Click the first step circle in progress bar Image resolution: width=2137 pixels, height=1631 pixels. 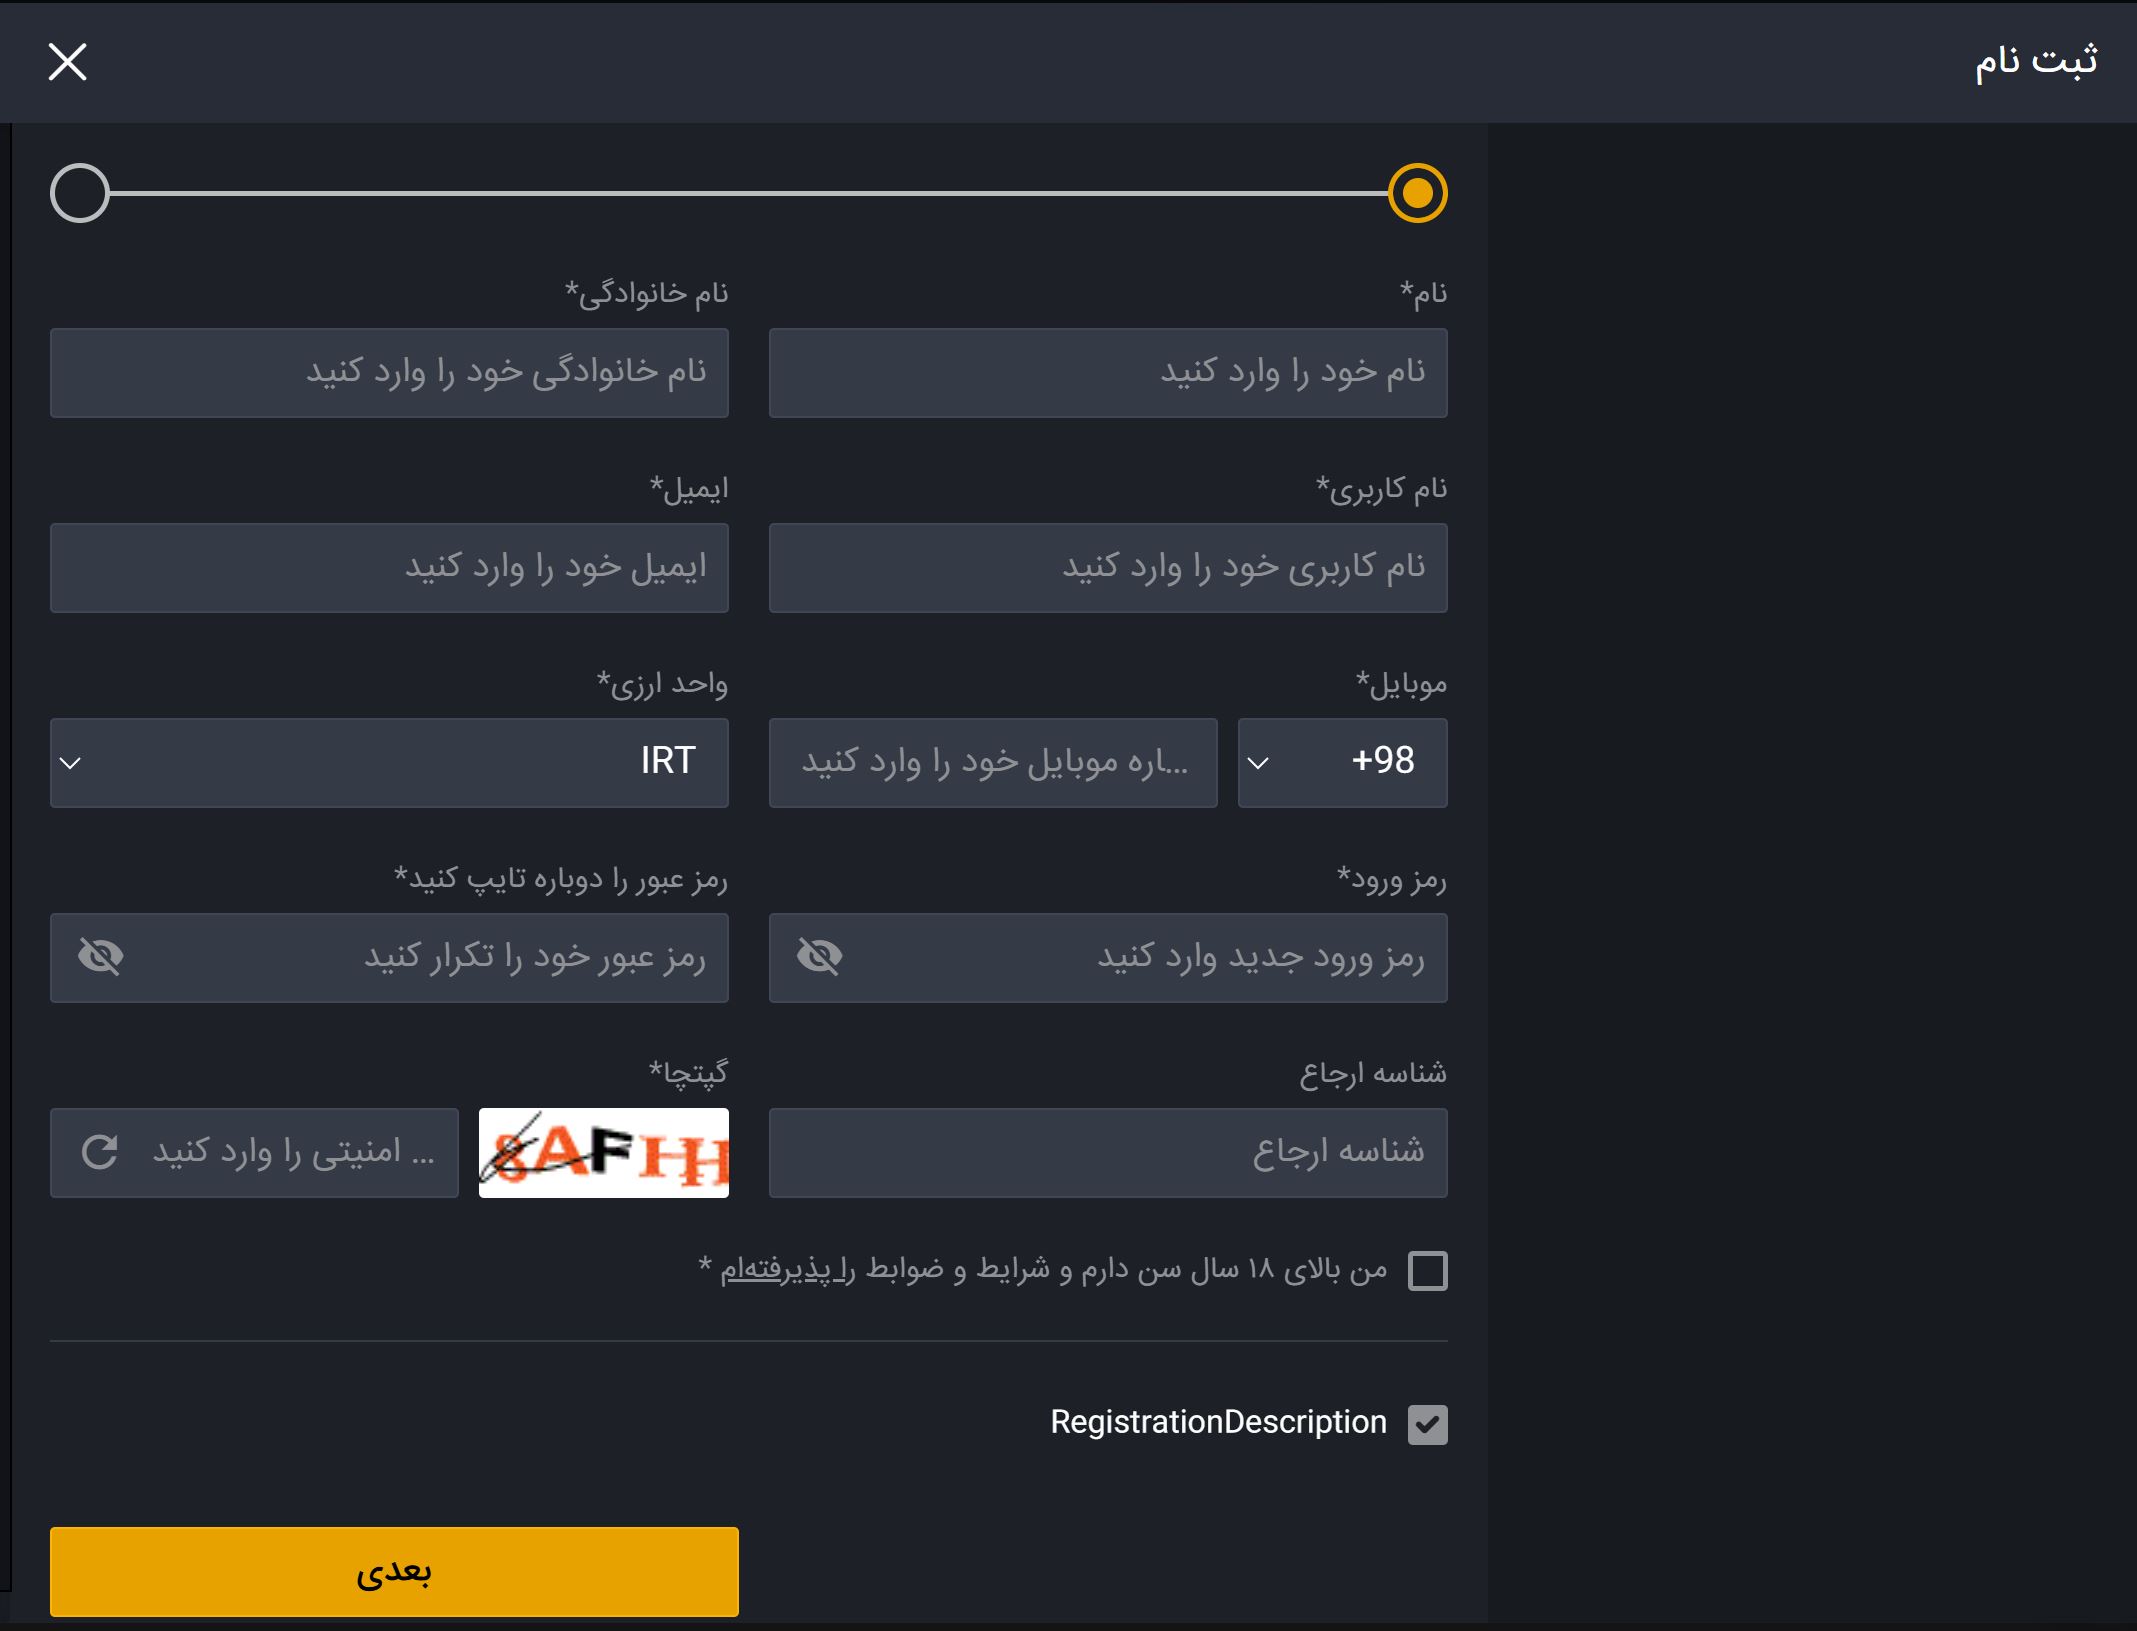1417,193
